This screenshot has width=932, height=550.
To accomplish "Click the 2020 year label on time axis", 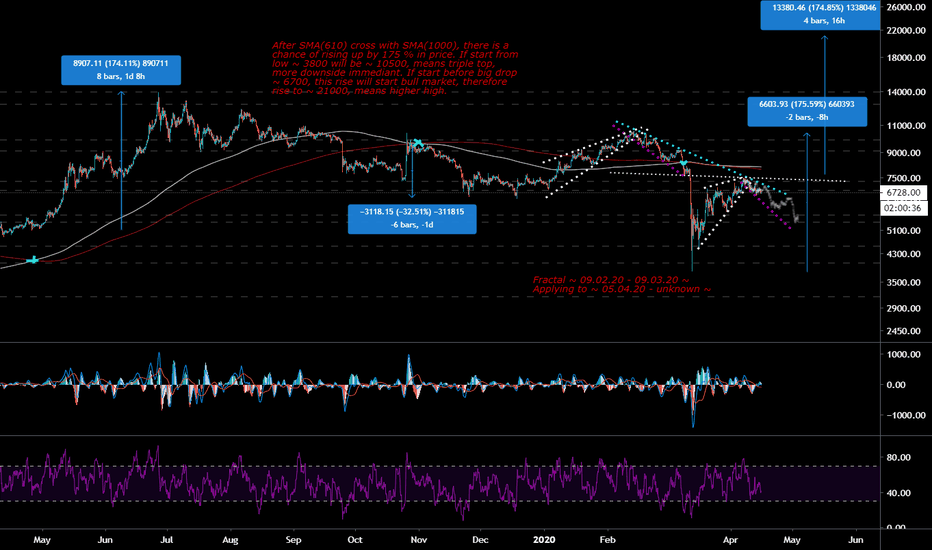I will tap(544, 540).
